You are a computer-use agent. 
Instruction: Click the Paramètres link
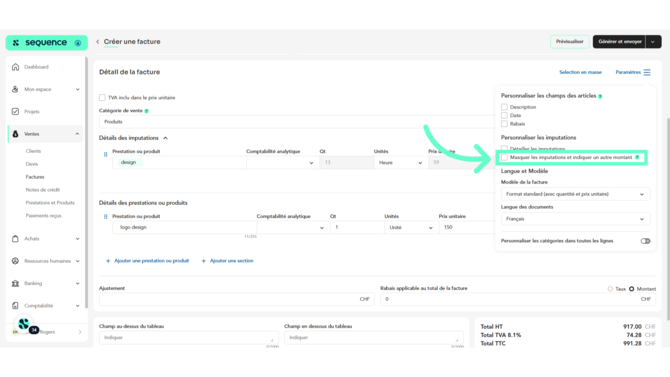628,72
